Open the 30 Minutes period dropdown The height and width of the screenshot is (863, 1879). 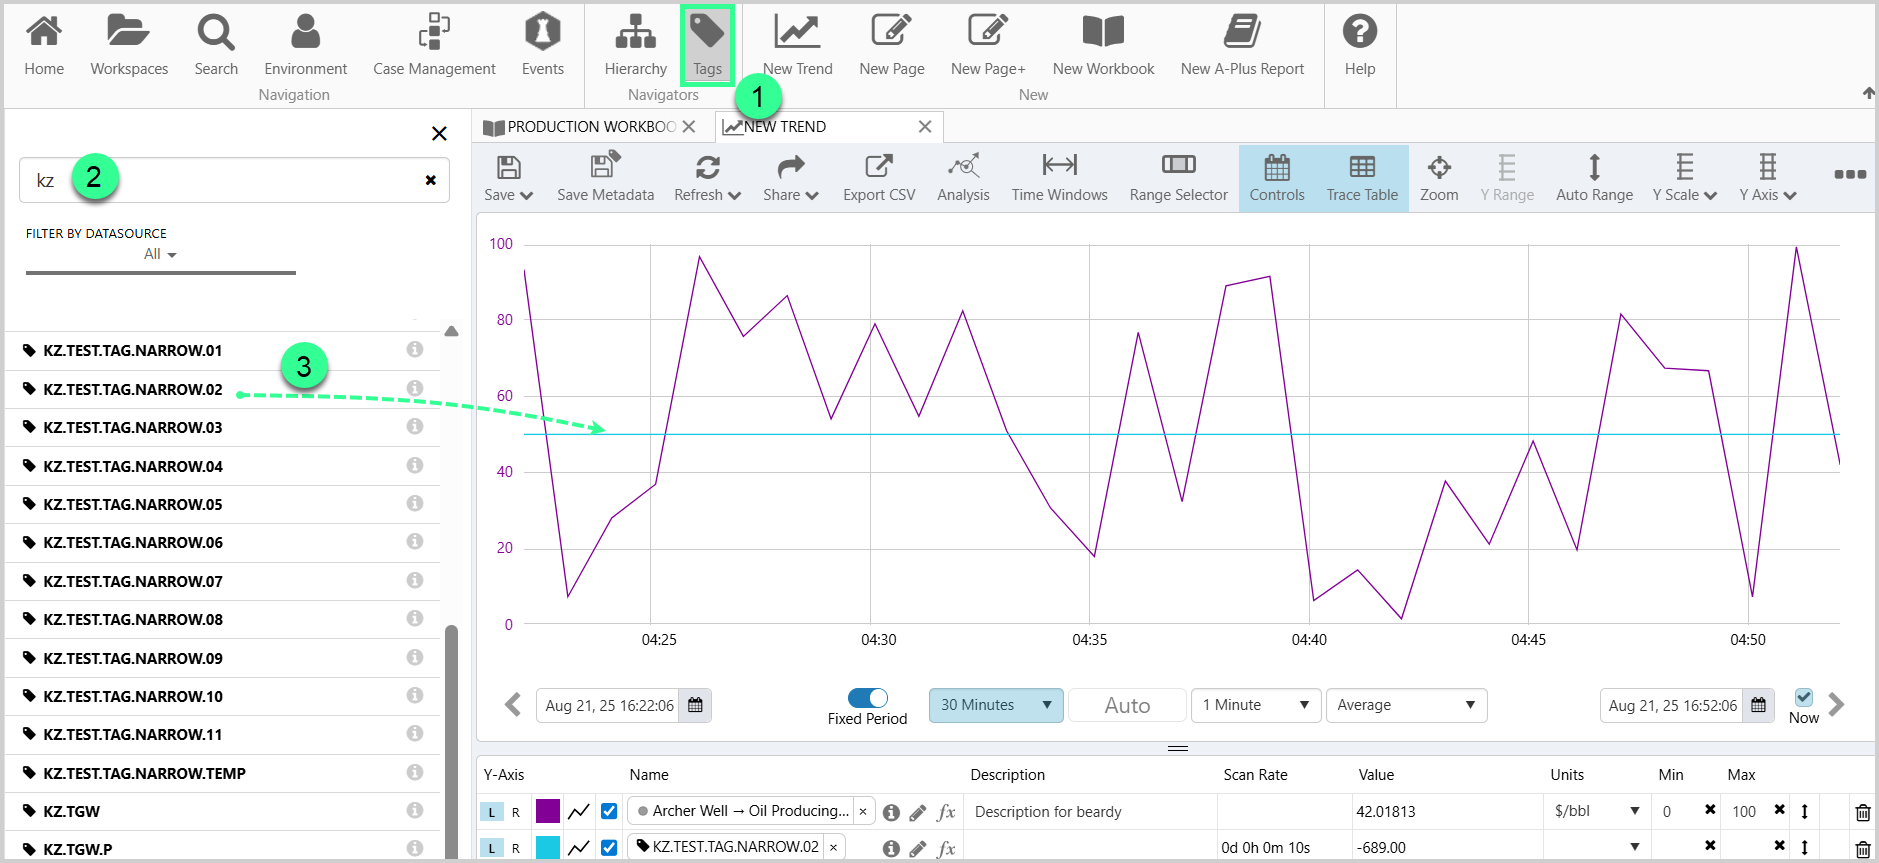pyautogui.click(x=995, y=705)
